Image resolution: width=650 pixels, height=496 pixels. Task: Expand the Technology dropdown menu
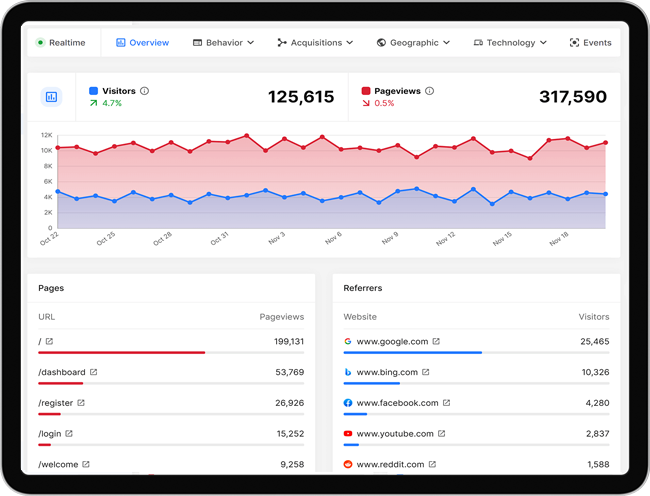coord(510,43)
